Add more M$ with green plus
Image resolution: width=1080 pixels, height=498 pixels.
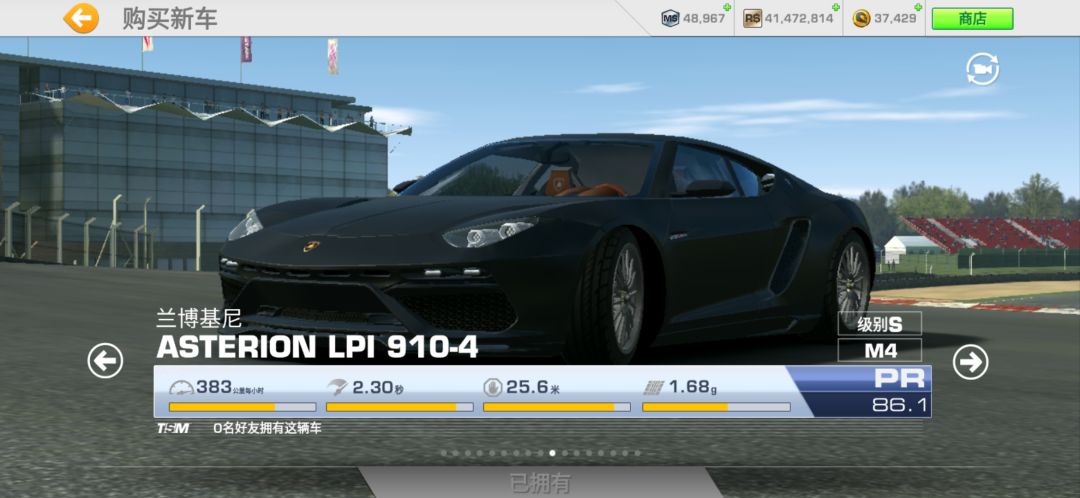click(726, 8)
